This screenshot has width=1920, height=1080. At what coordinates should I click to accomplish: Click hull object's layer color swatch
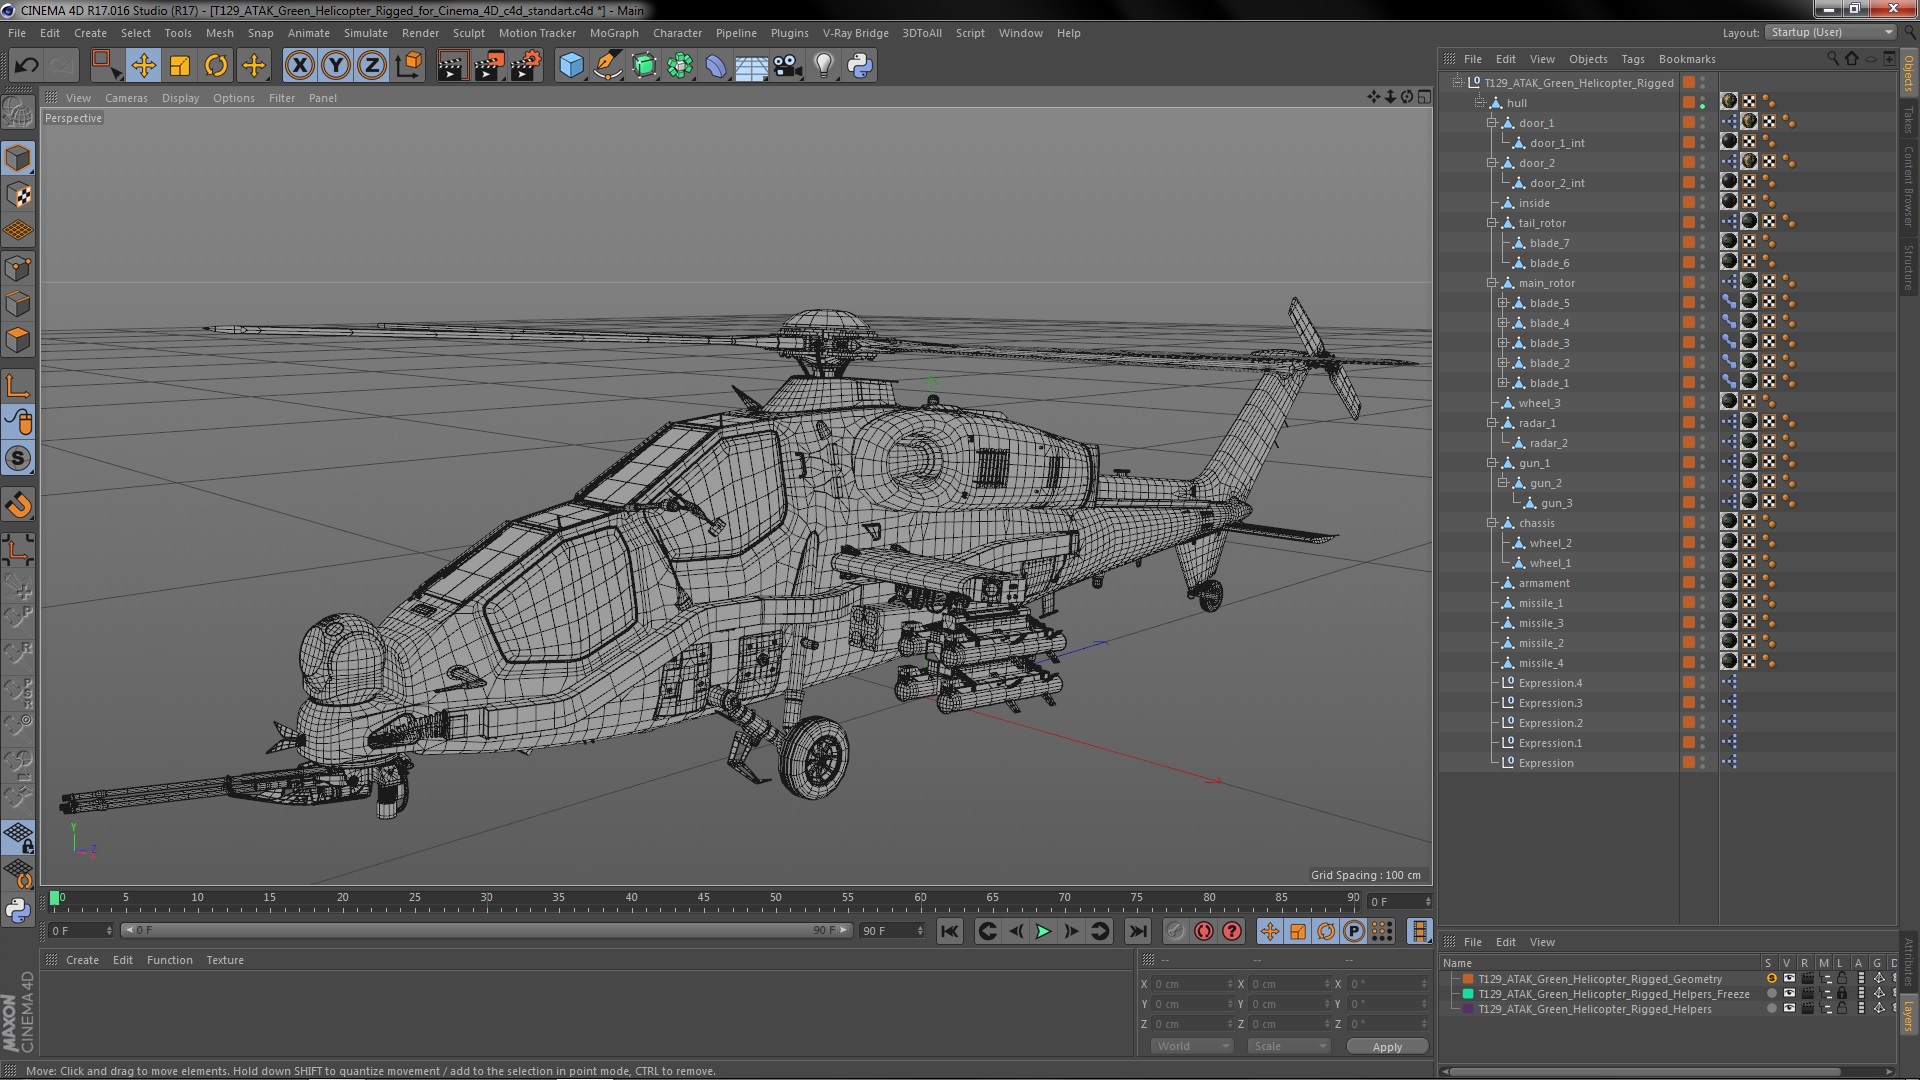pyautogui.click(x=1688, y=102)
